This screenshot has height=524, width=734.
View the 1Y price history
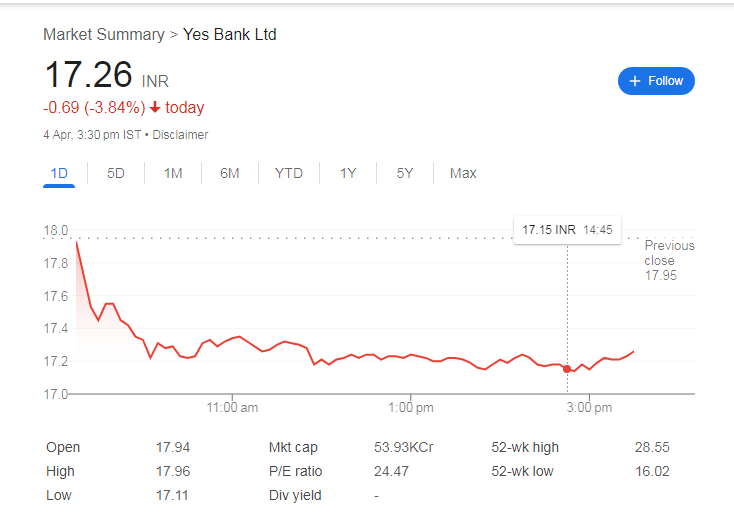point(348,173)
